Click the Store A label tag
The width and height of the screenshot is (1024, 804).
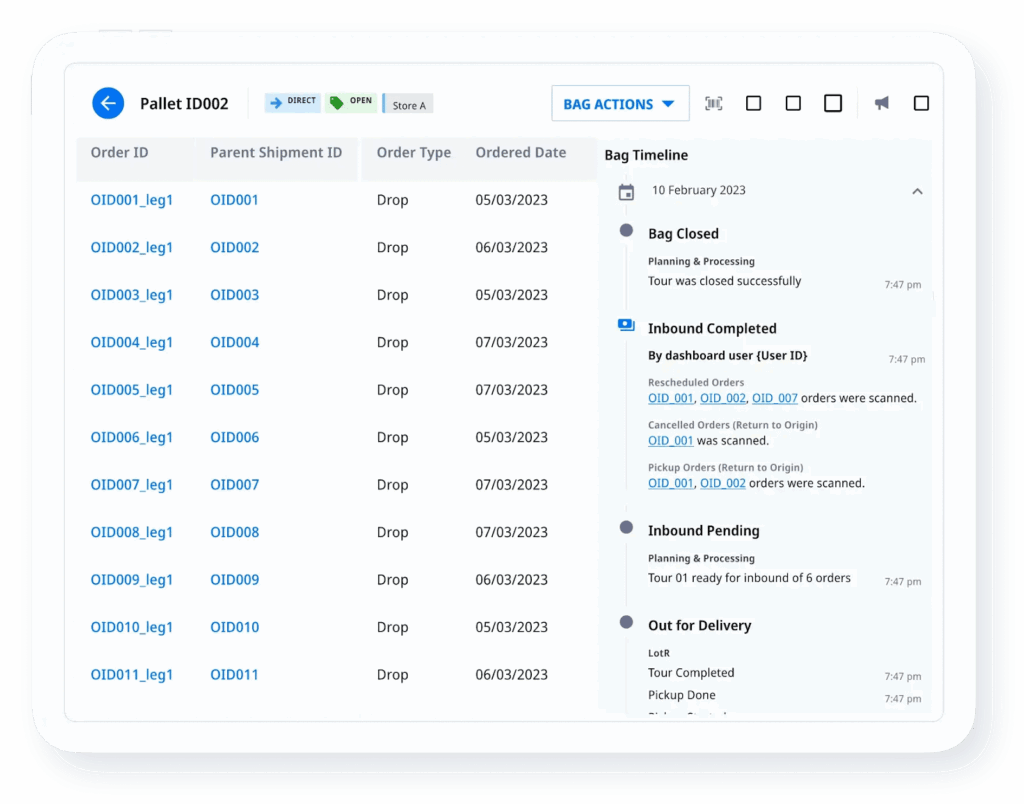409,105
